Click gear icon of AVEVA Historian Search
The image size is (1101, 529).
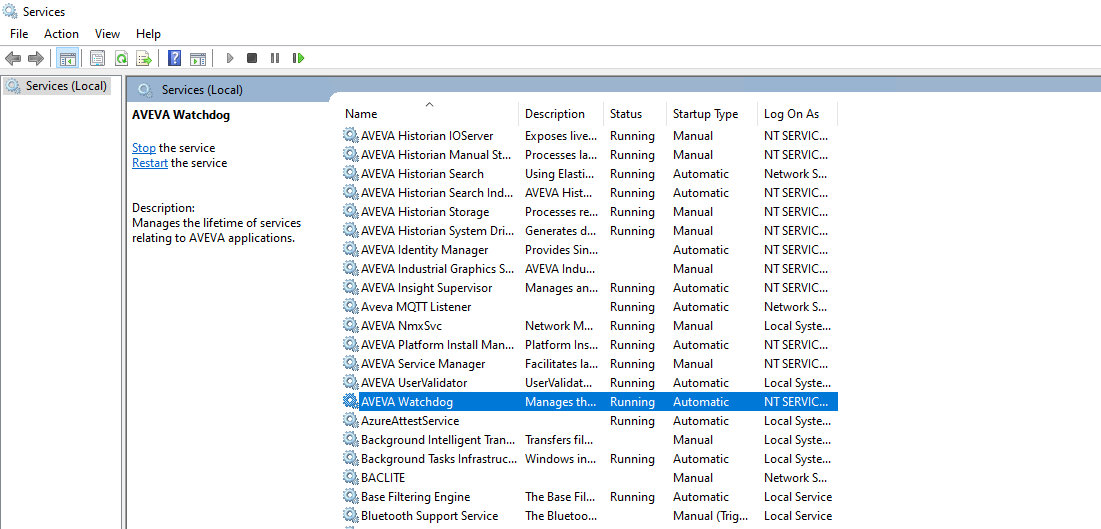click(350, 174)
